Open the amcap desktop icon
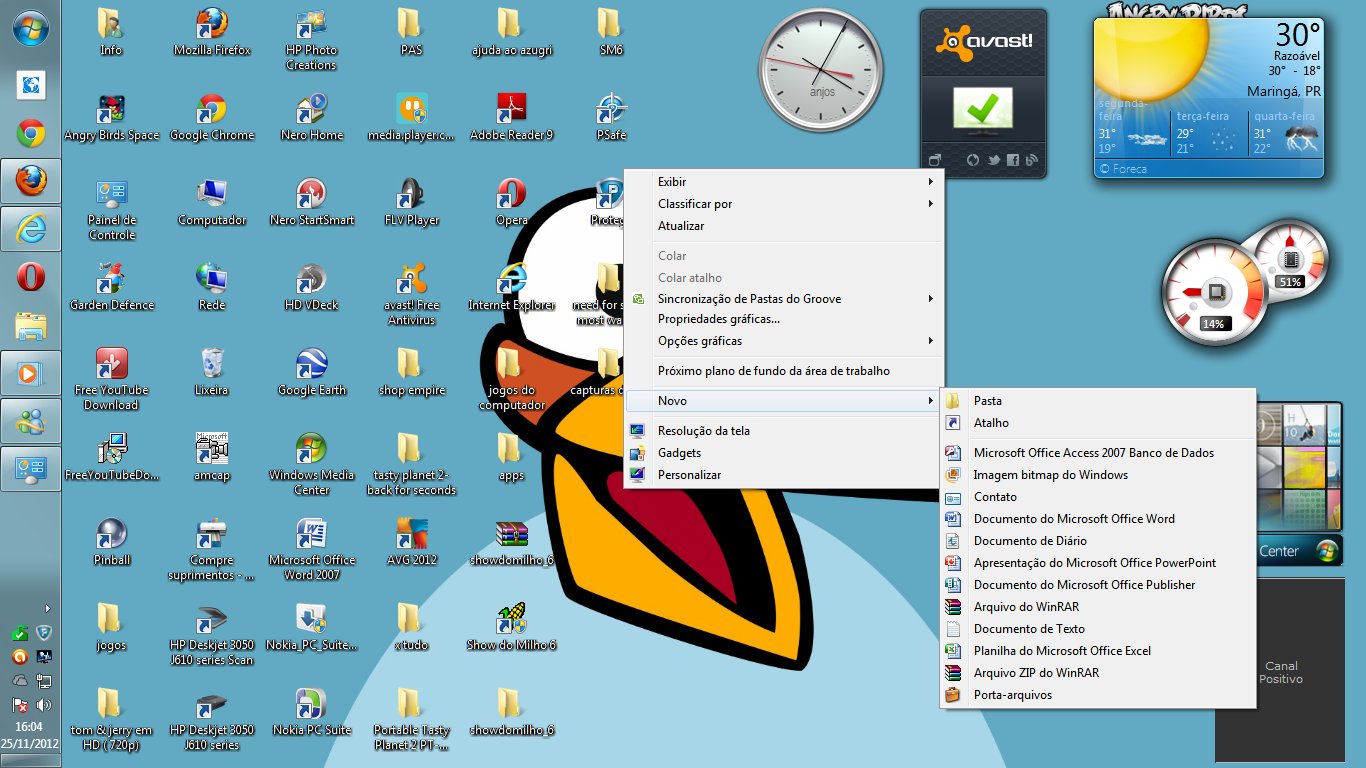Screen dimensions: 1366x768 click(212, 457)
